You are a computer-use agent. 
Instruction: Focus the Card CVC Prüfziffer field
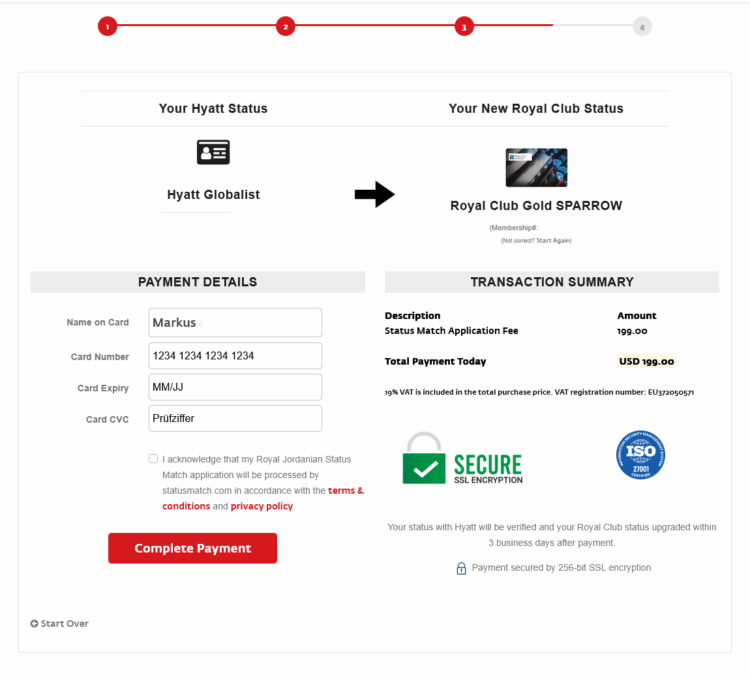click(235, 418)
